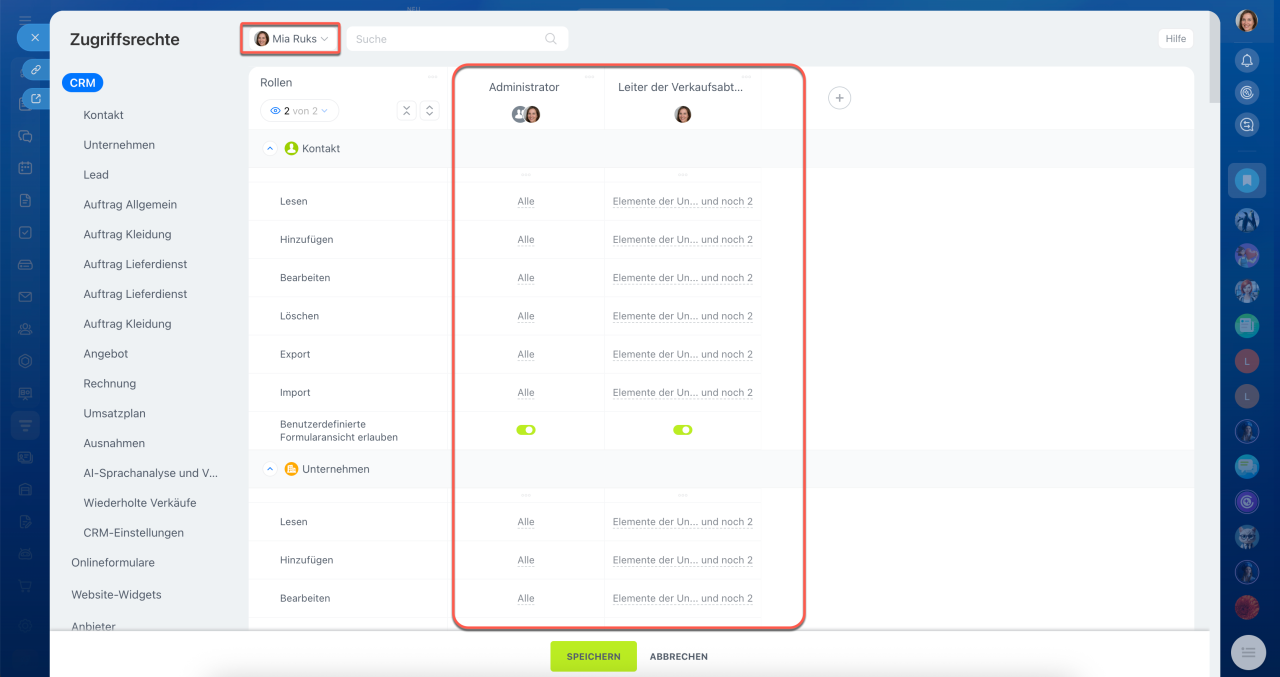Collapse the Kontakt section chevron
This screenshot has height=677, width=1280.
coord(270,148)
